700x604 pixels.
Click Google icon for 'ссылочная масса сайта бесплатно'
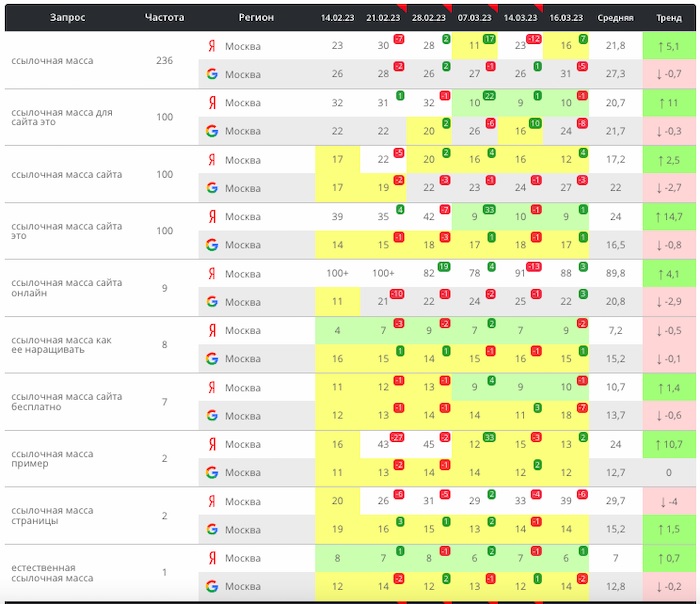click(x=212, y=415)
